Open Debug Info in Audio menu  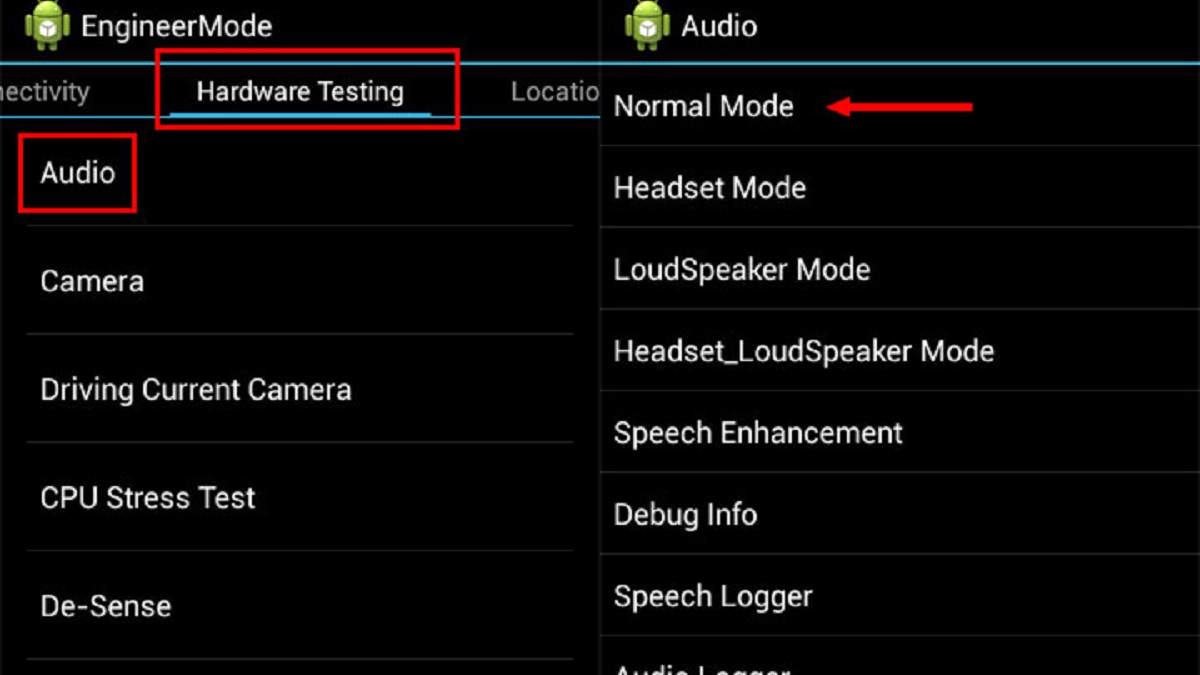click(900, 514)
